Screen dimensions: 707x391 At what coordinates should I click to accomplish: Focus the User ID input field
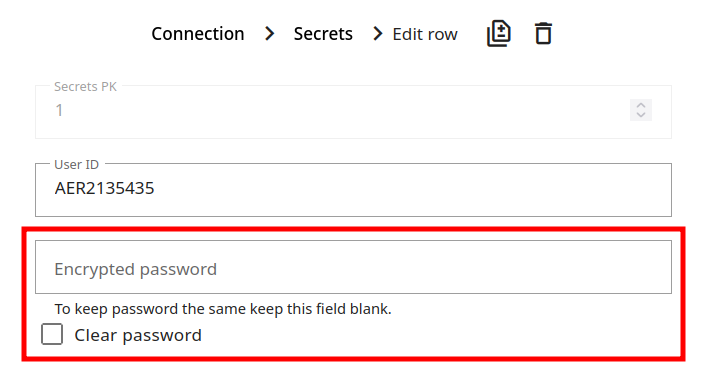click(354, 190)
